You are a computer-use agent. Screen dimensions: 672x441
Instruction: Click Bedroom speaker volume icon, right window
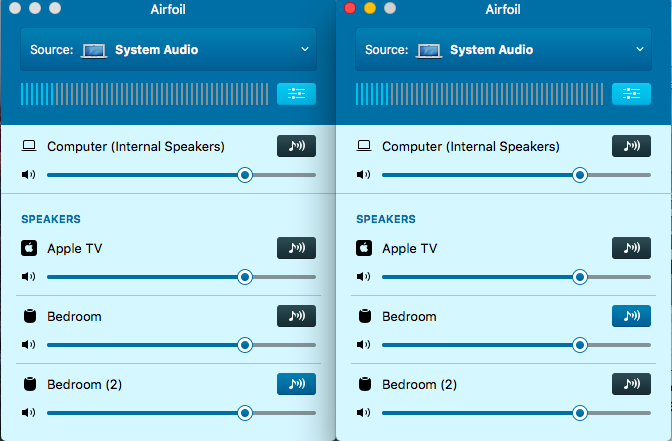pos(363,345)
